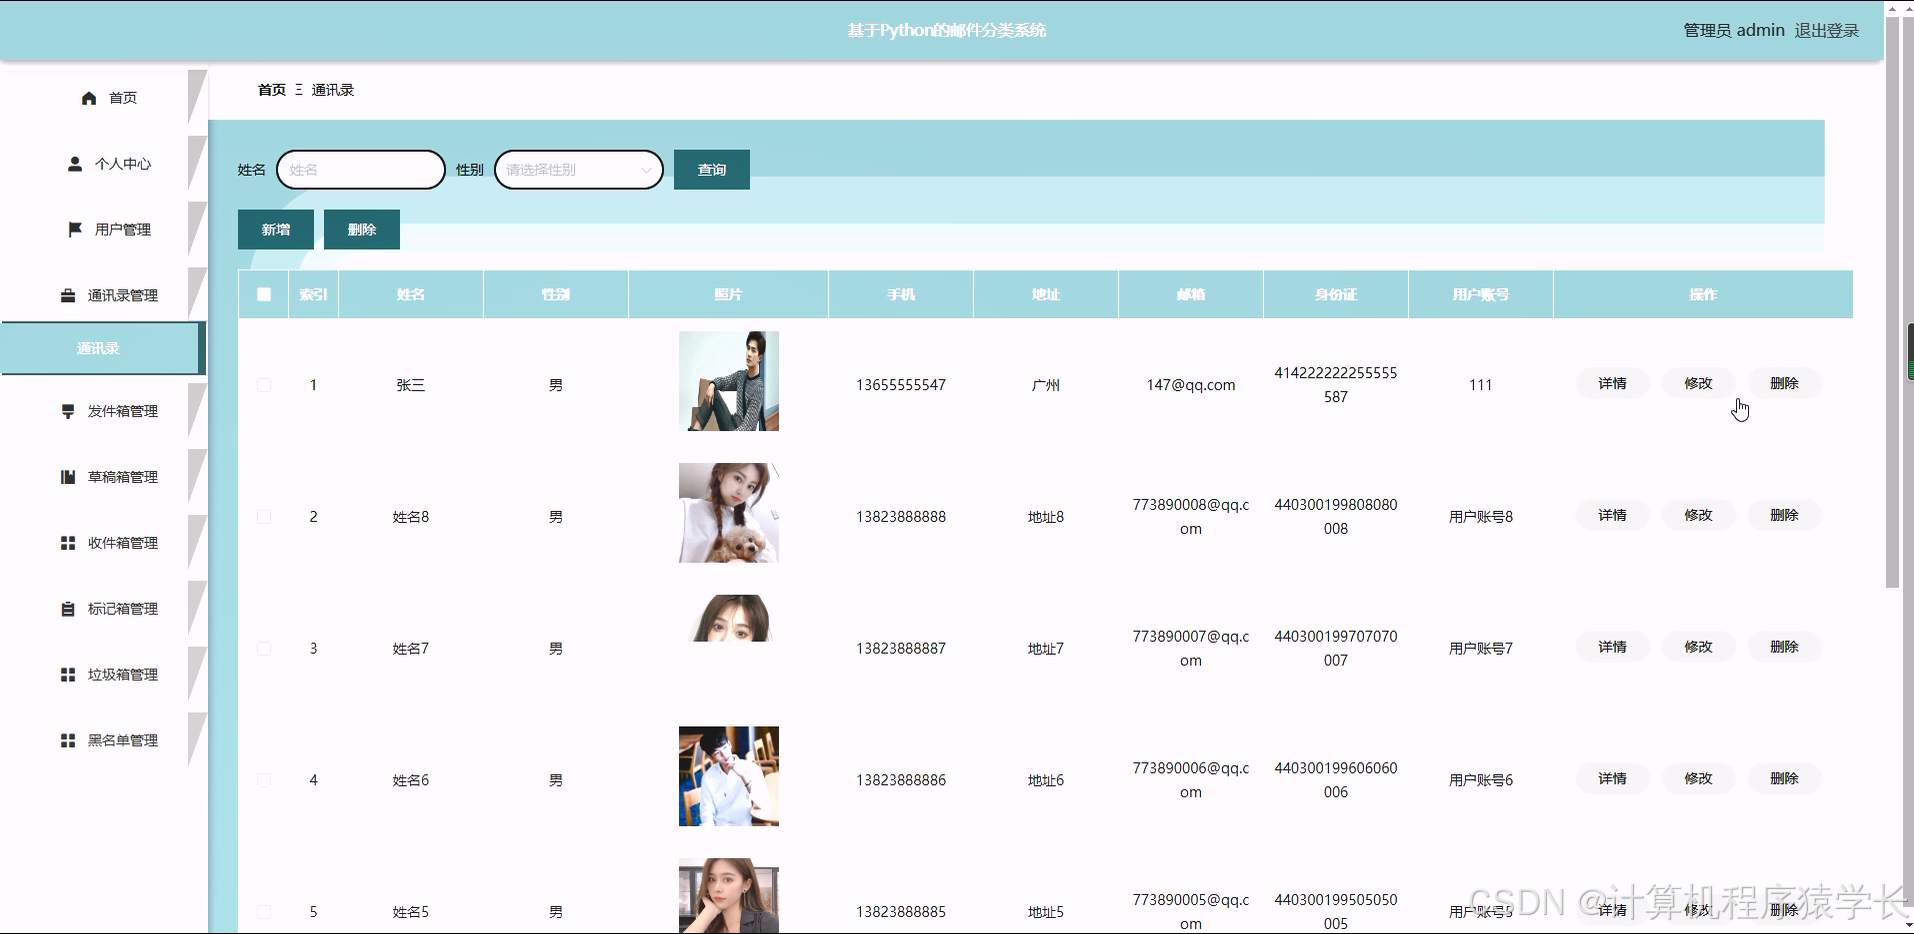Click the icon beside 发件箱管理

pyautogui.click(x=68, y=411)
